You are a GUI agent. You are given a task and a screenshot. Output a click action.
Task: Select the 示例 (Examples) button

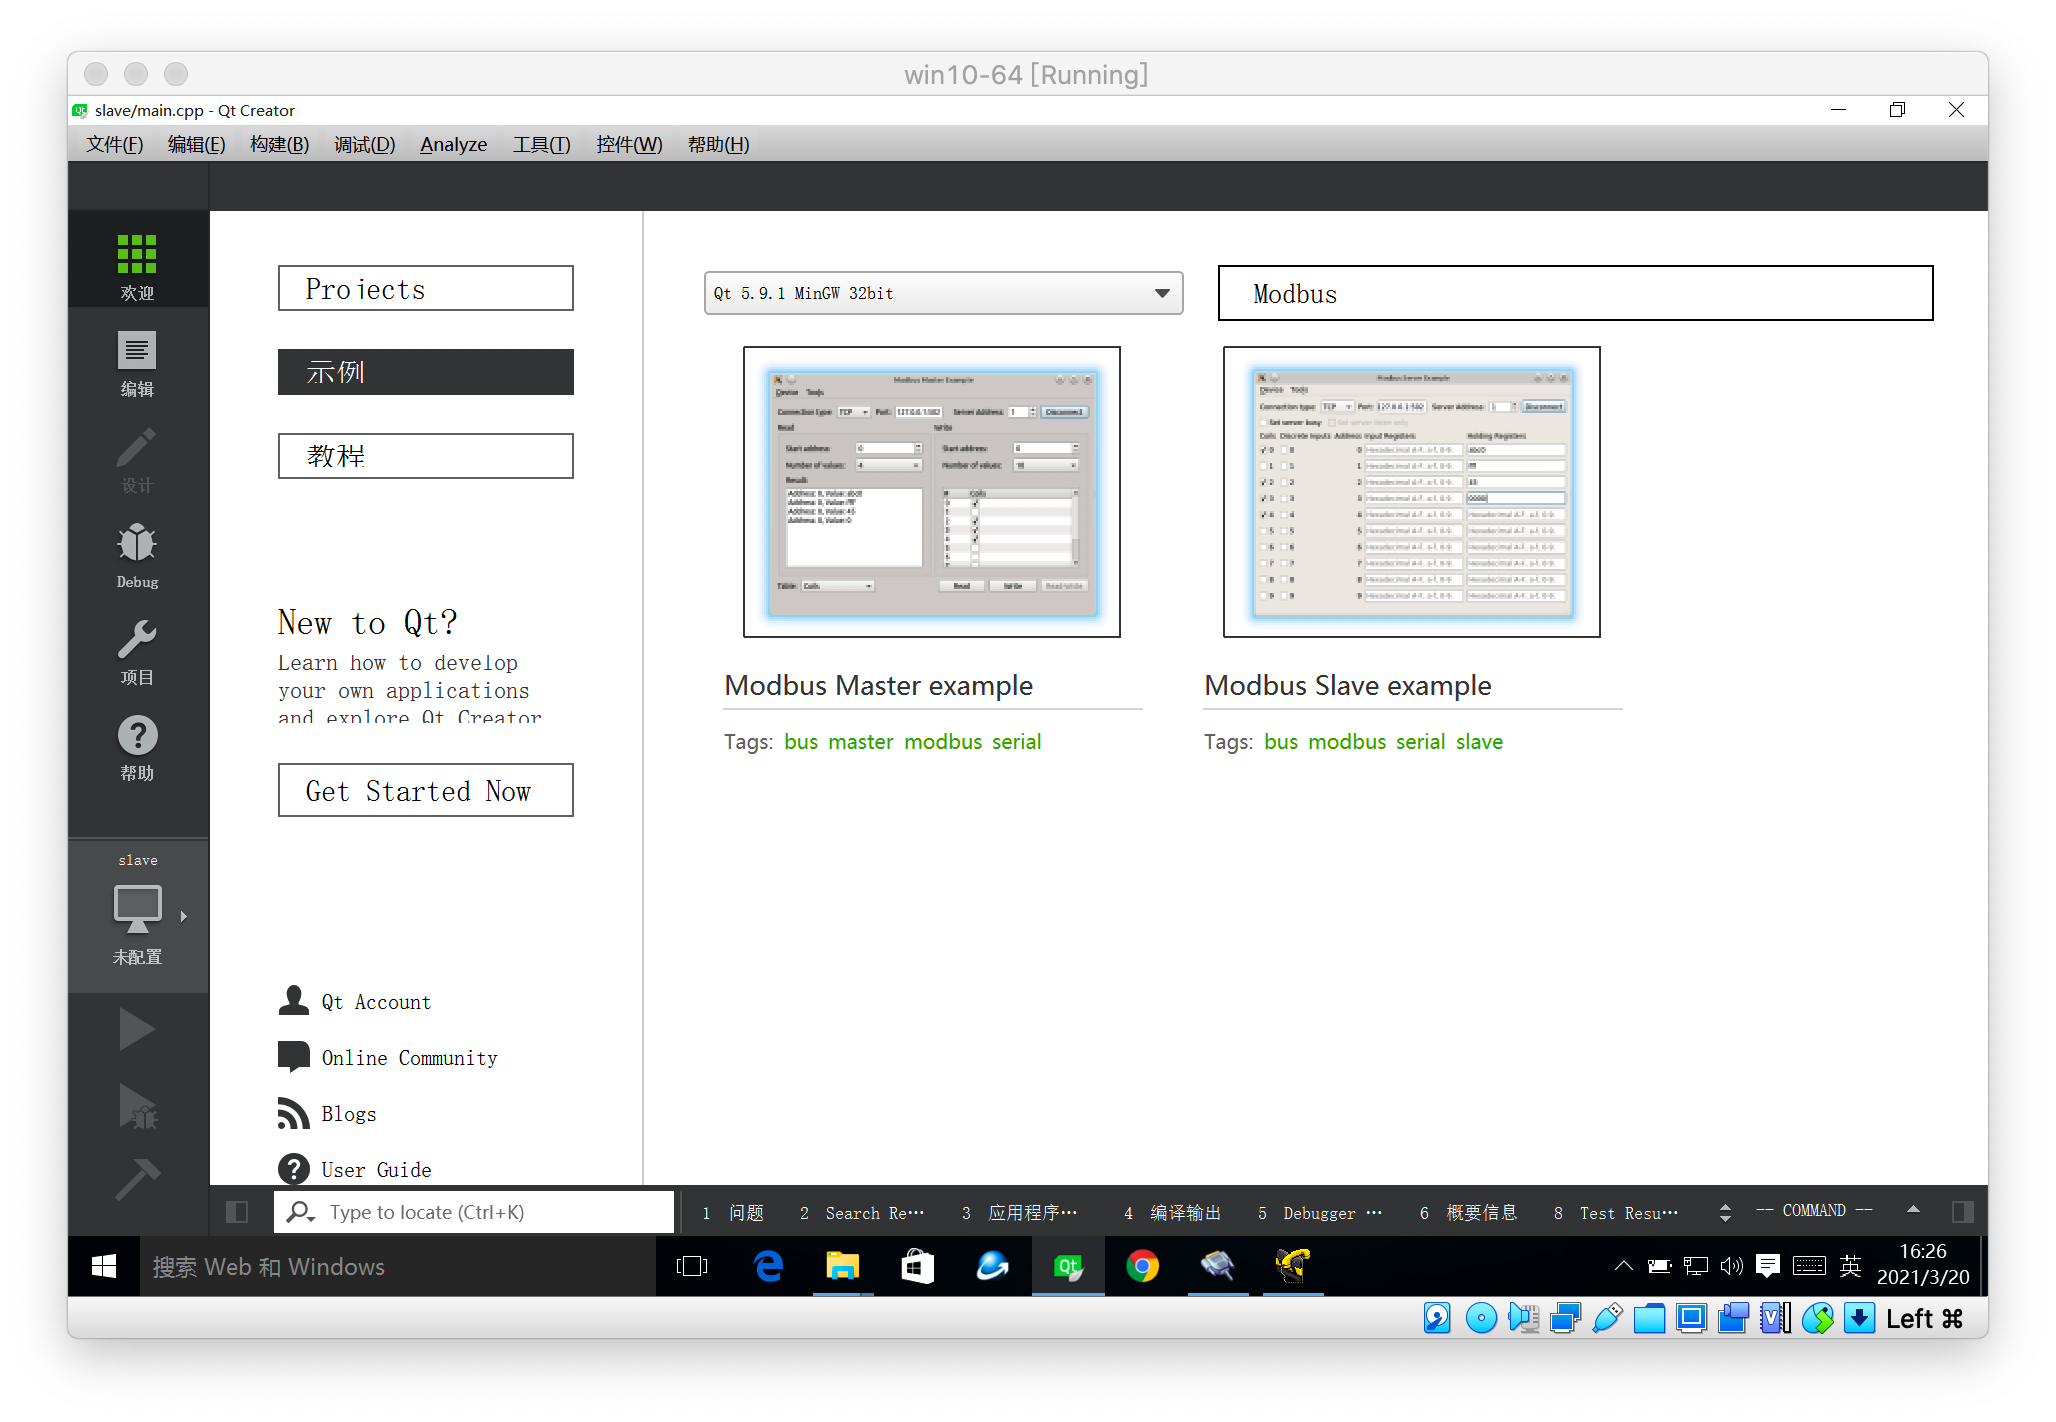(426, 372)
